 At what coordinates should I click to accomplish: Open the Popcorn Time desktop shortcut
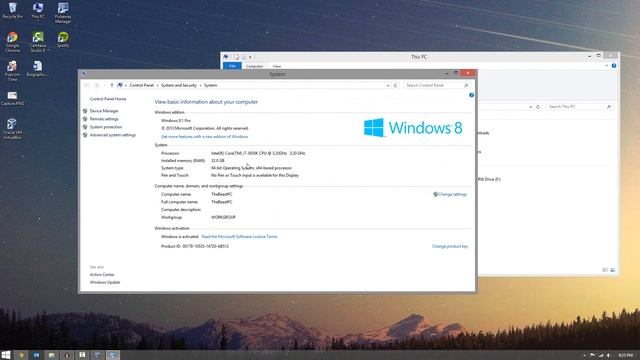(x=12, y=70)
